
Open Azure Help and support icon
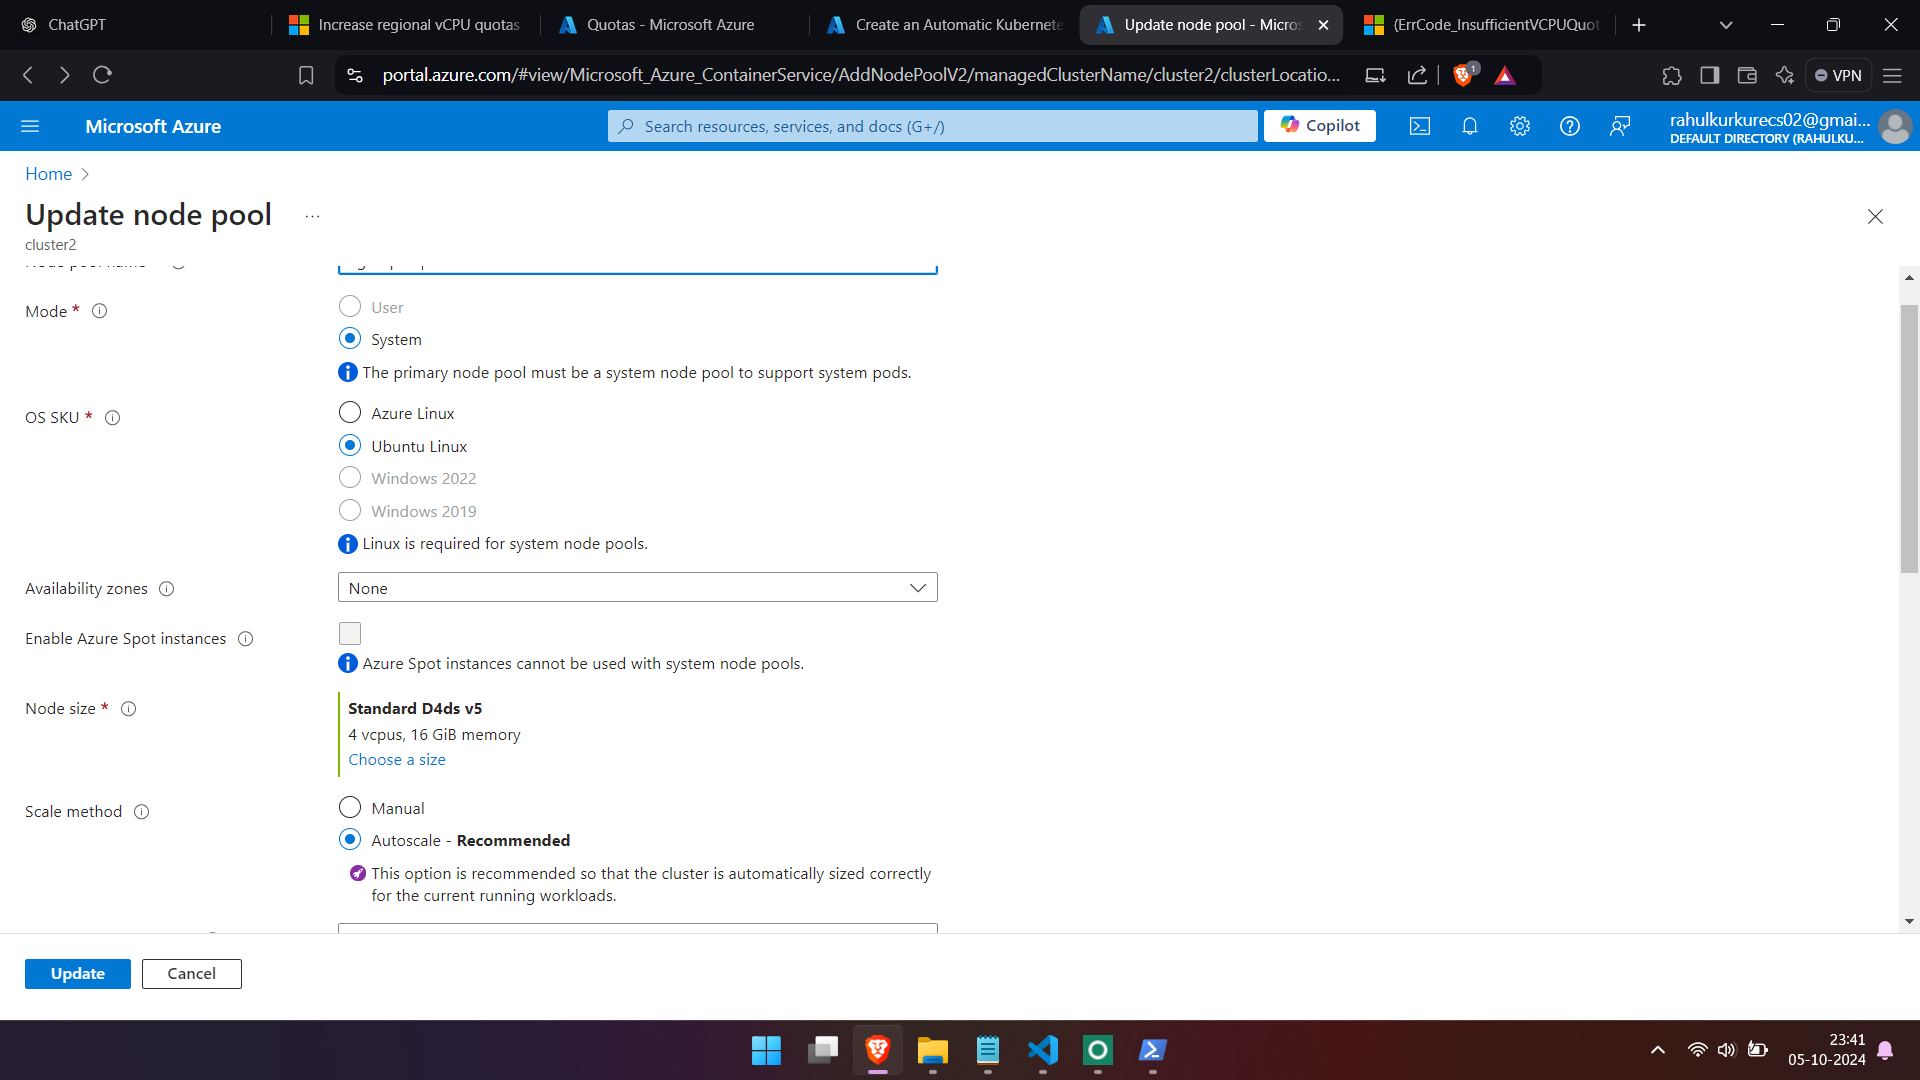pos(1570,126)
